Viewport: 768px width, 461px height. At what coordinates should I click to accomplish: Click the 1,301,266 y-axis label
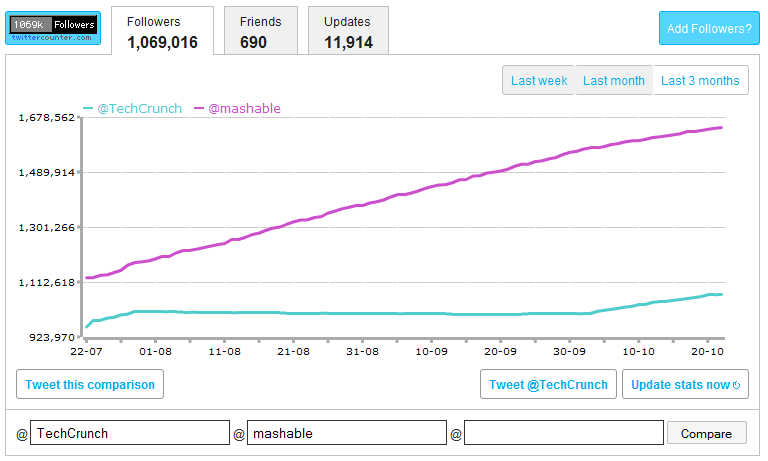[47, 227]
